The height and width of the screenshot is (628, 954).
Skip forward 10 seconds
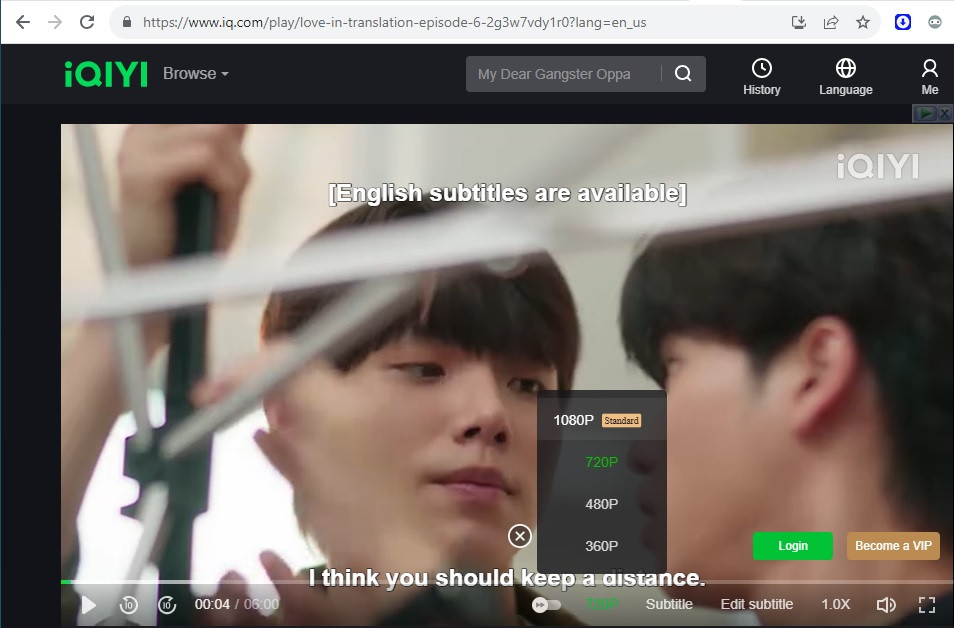(167, 604)
